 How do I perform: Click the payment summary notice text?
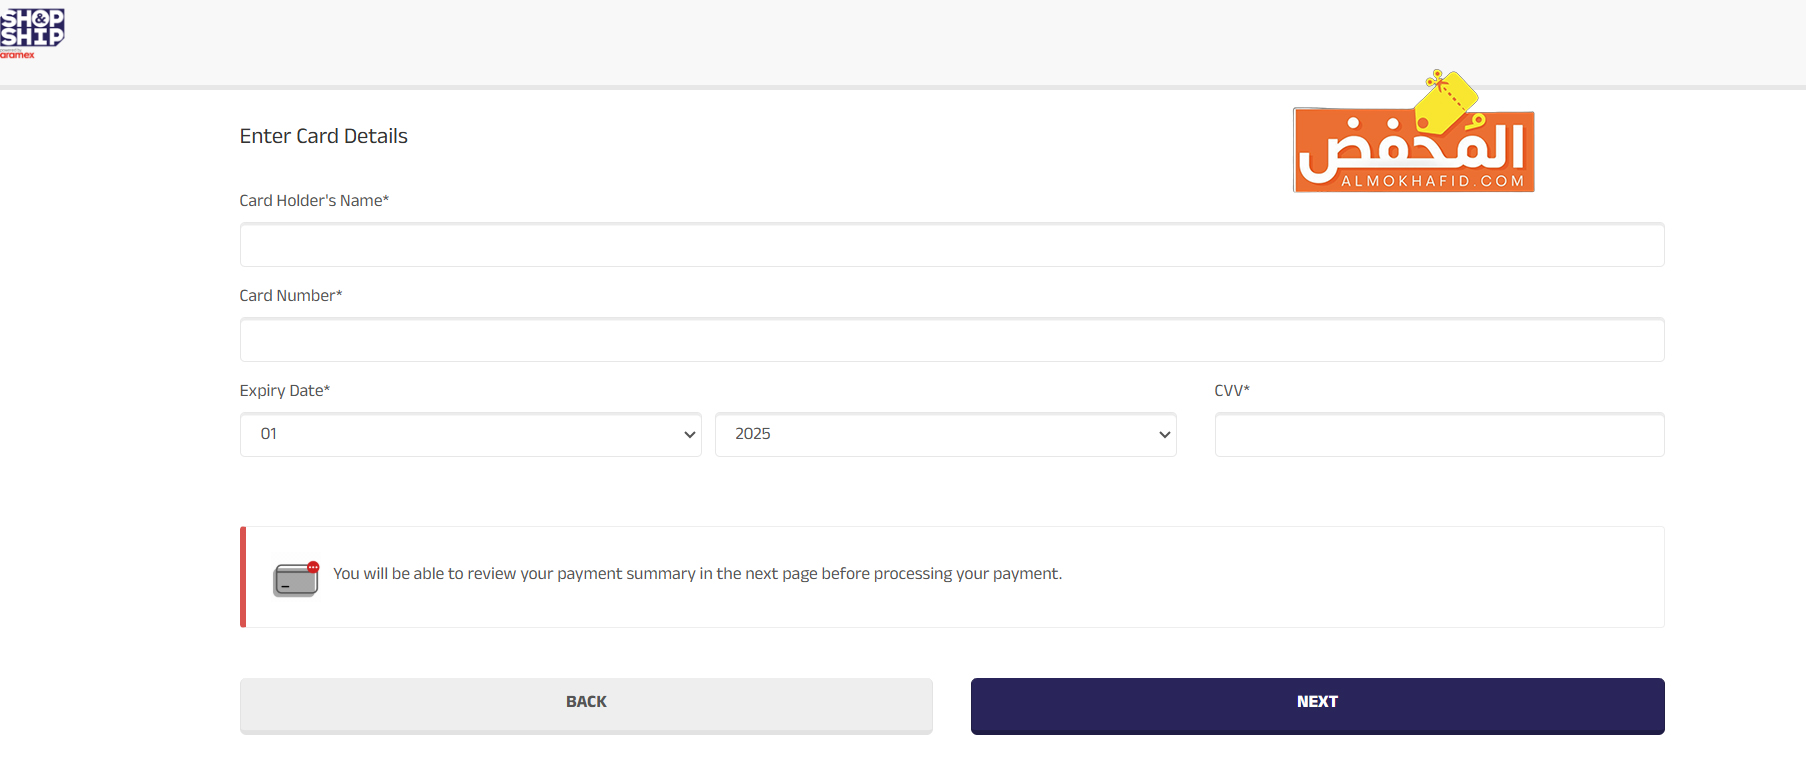coord(697,574)
